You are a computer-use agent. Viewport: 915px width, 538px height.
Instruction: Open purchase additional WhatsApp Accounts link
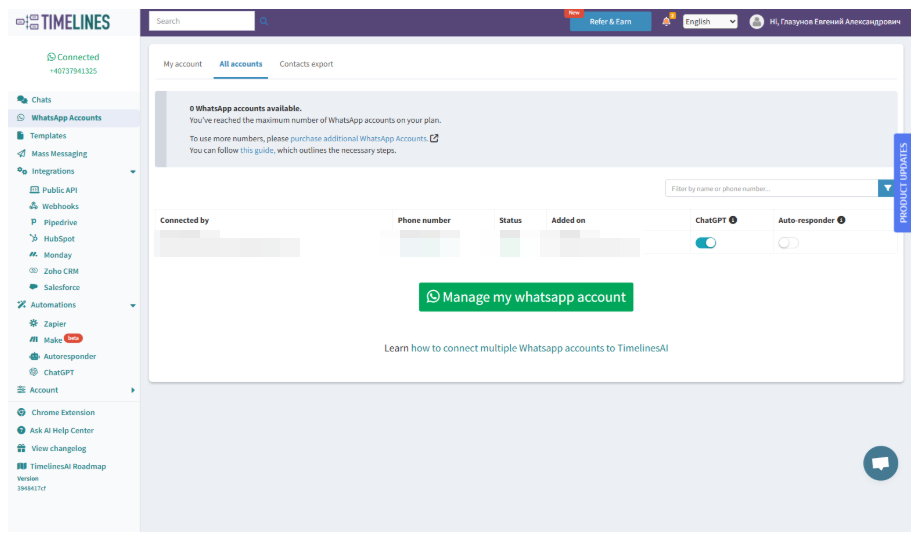pos(359,139)
